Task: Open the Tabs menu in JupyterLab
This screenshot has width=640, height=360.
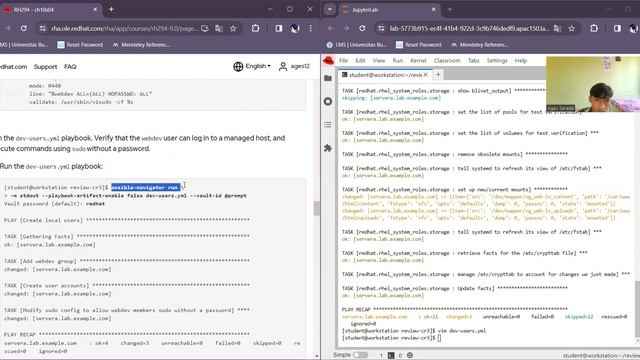Action: (x=473, y=60)
